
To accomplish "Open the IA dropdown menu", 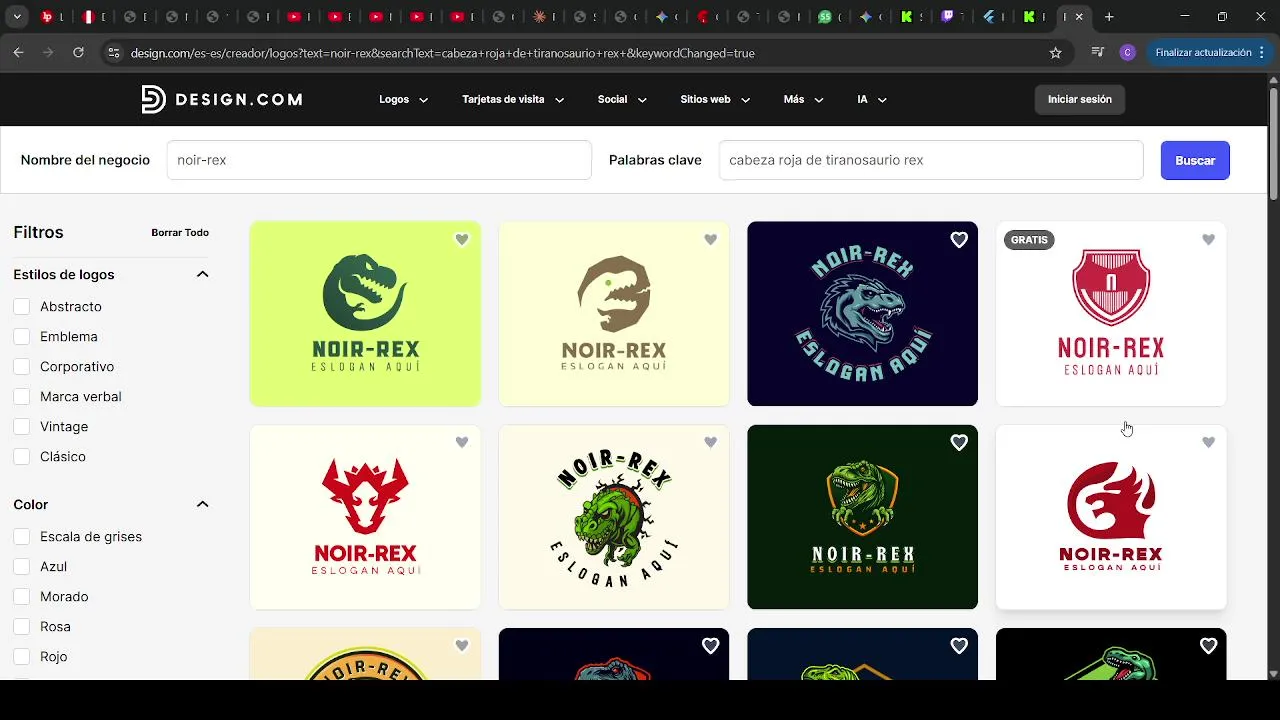I will (872, 99).
